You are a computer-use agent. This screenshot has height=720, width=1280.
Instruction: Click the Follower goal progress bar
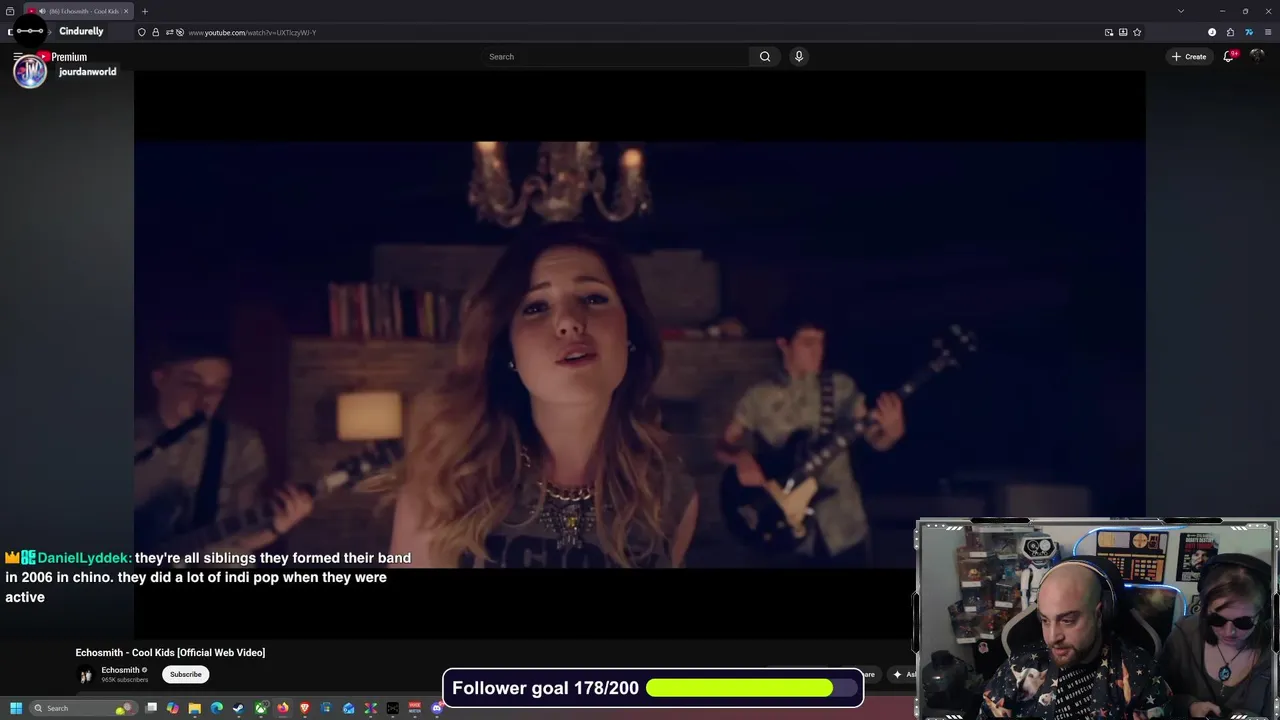click(x=753, y=688)
